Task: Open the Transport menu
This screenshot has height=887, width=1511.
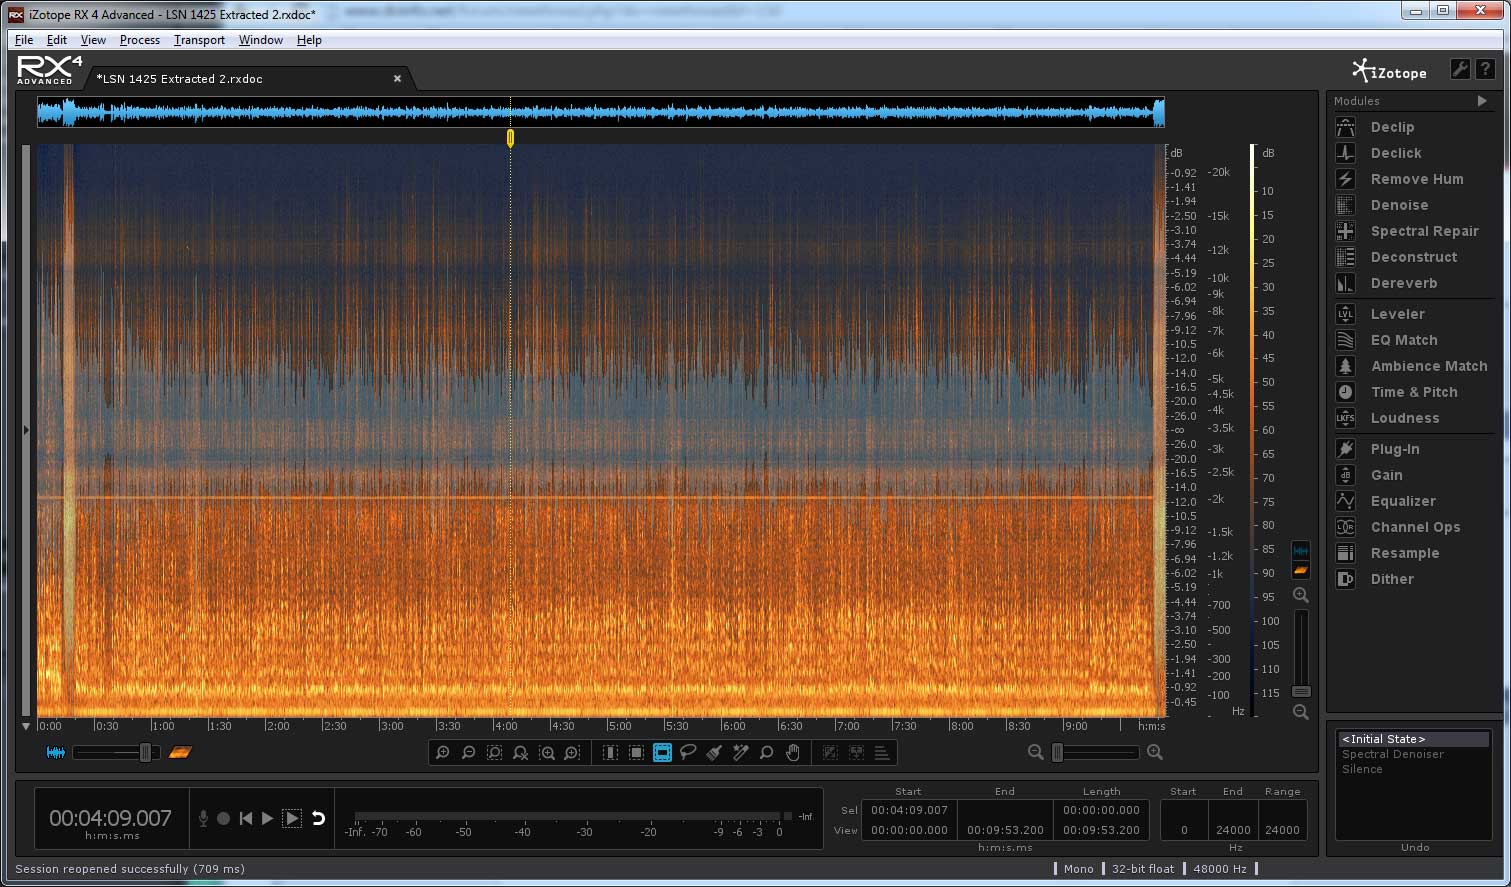Action: [x=199, y=40]
